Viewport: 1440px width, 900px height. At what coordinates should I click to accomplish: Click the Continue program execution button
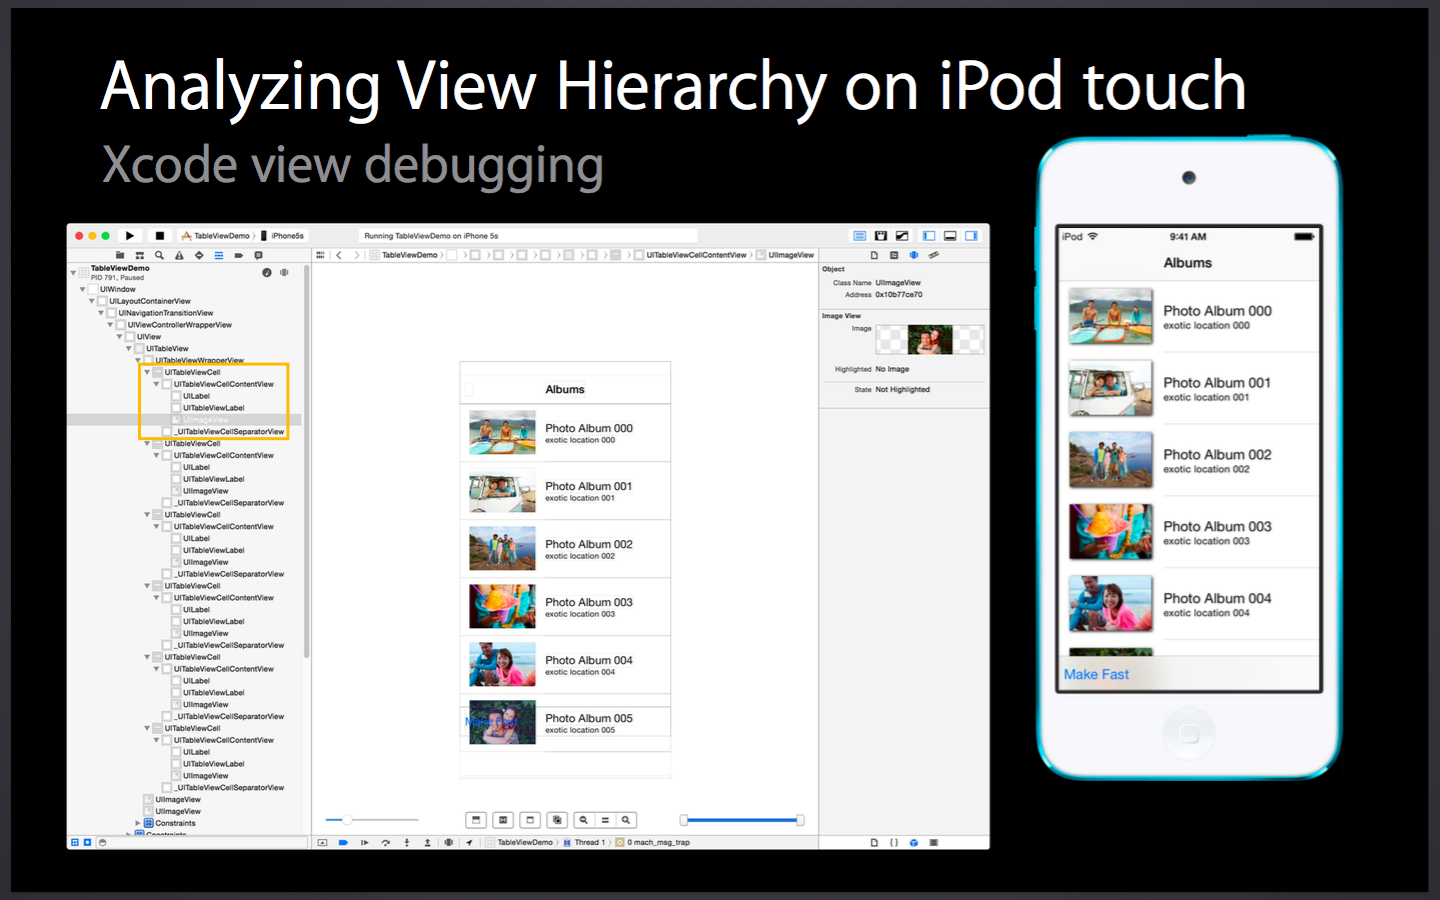364,842
